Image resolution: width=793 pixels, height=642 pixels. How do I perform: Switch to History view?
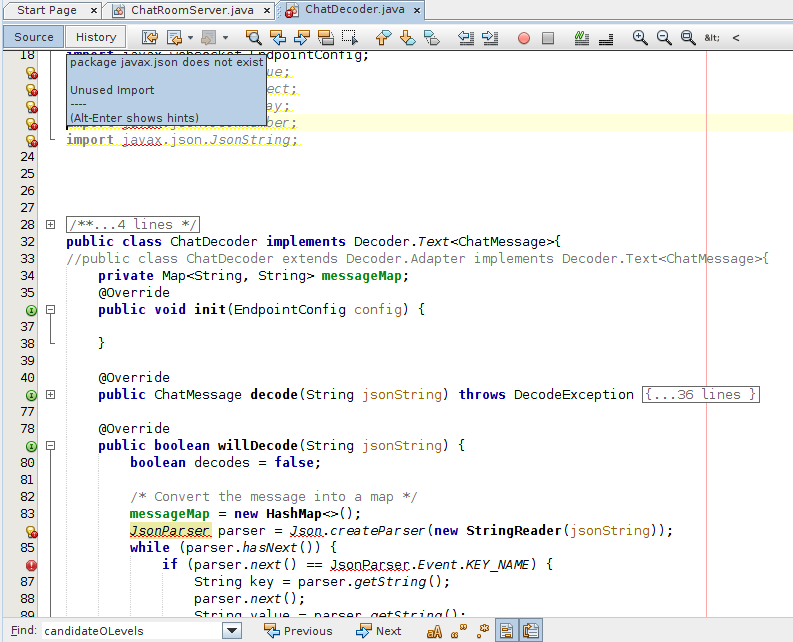tap(96, 37)
